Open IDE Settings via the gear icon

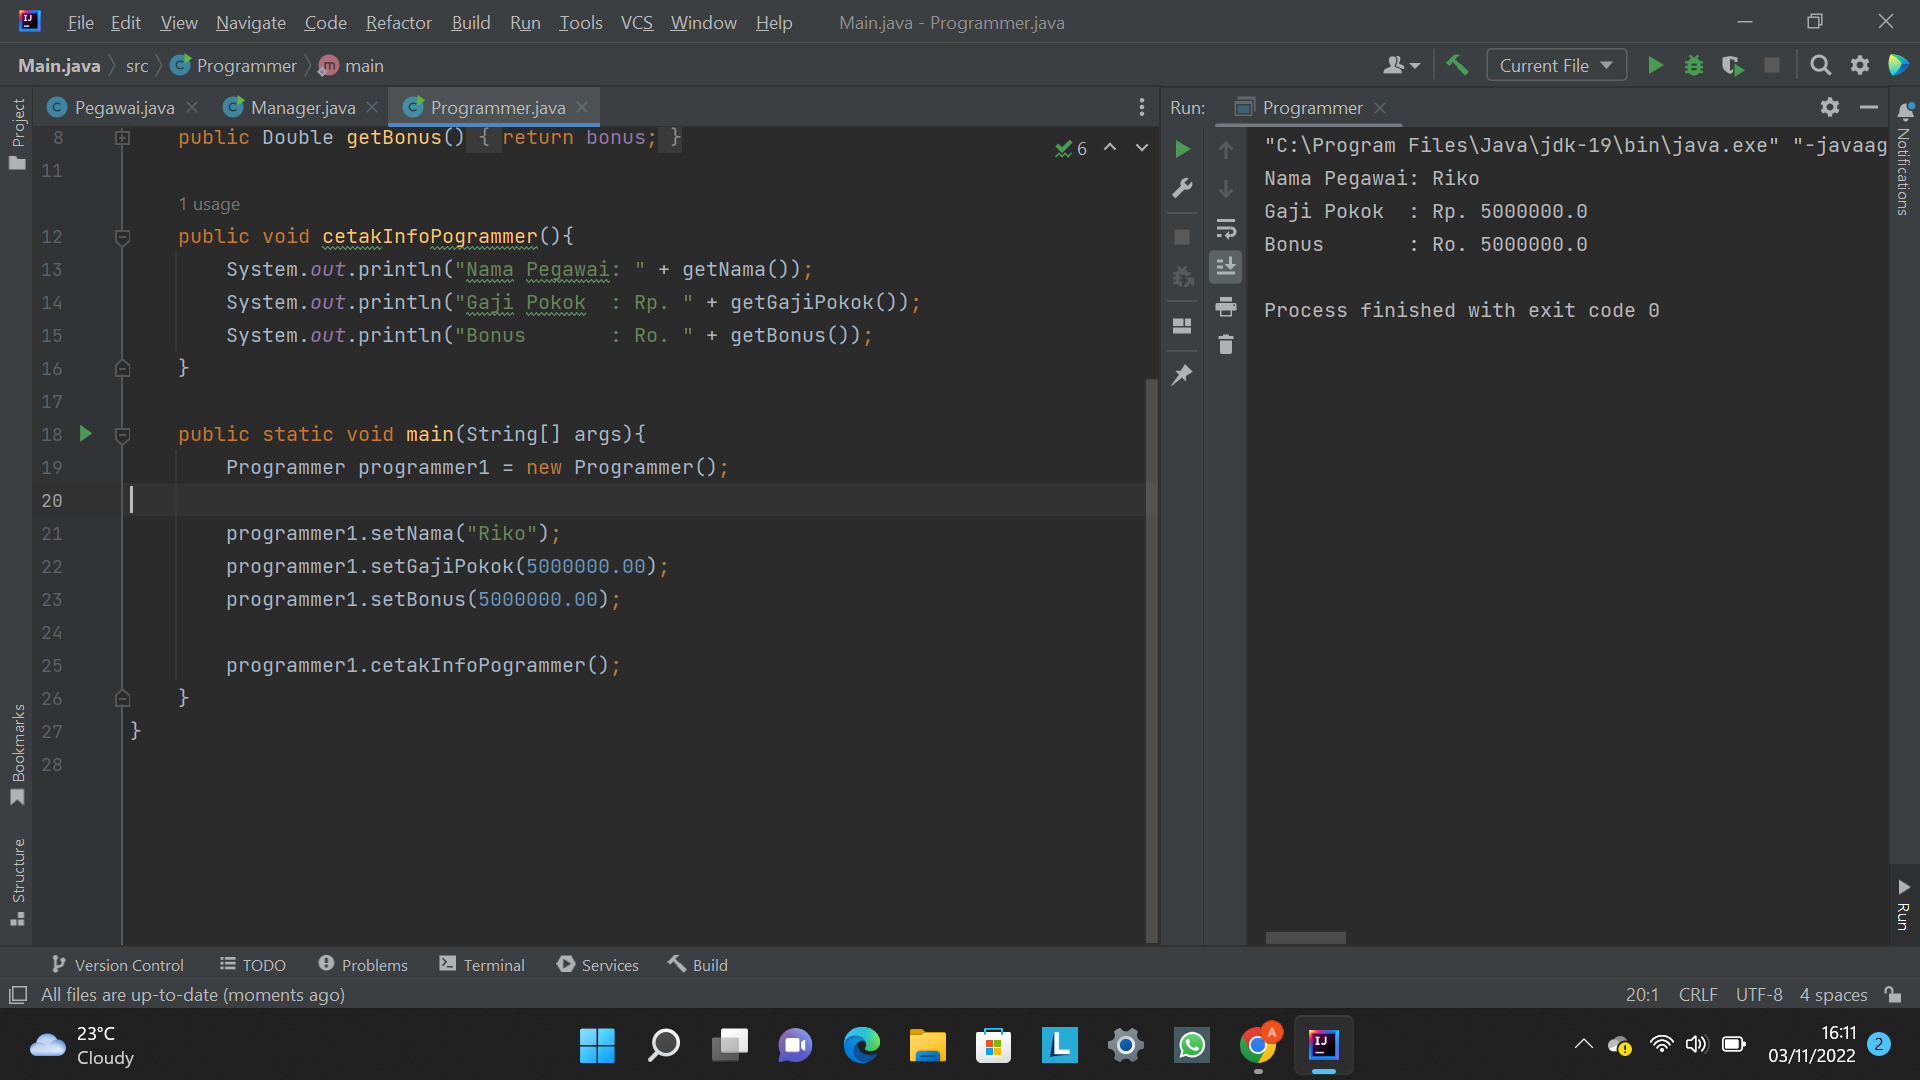[x=1860, y=65]
